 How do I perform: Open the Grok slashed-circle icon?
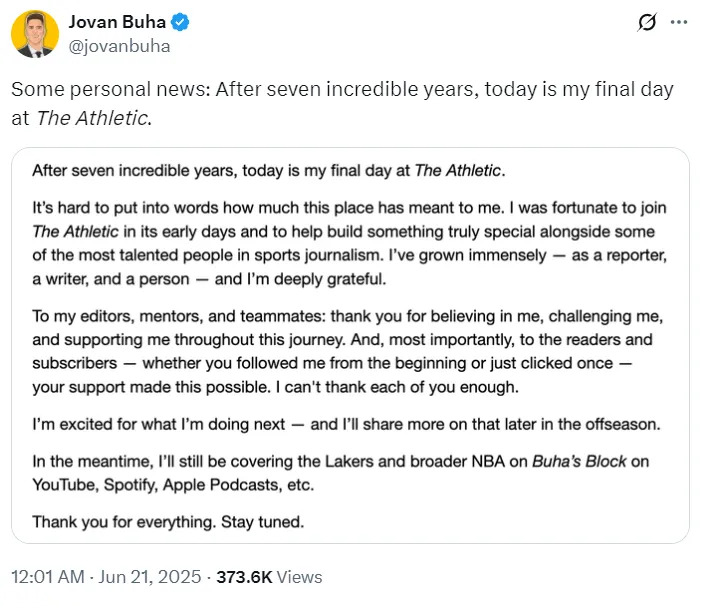coord(647,22)
